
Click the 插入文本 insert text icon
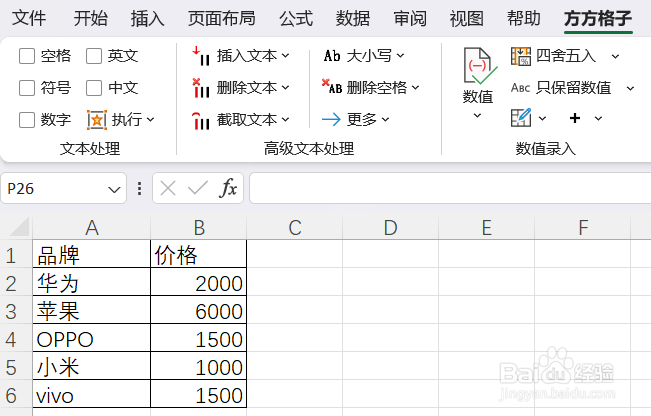point(201,56)
